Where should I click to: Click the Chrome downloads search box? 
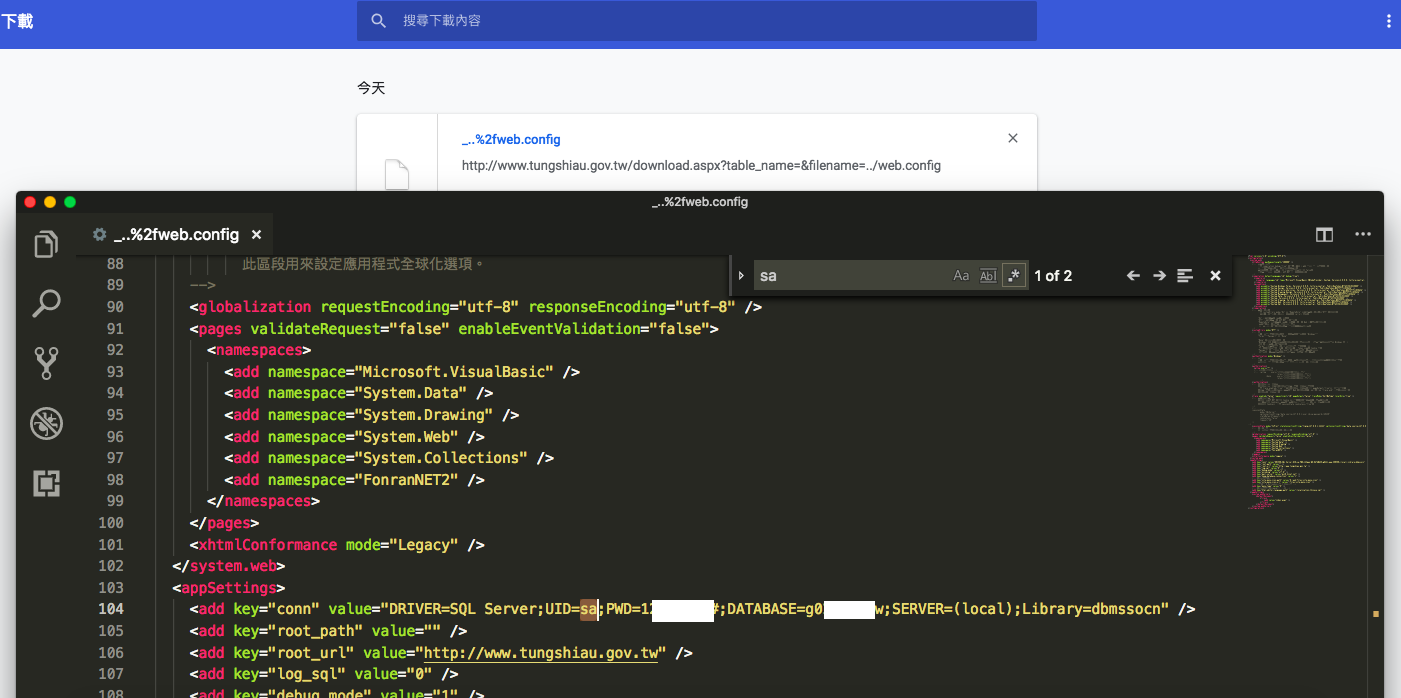coord(697,21)
